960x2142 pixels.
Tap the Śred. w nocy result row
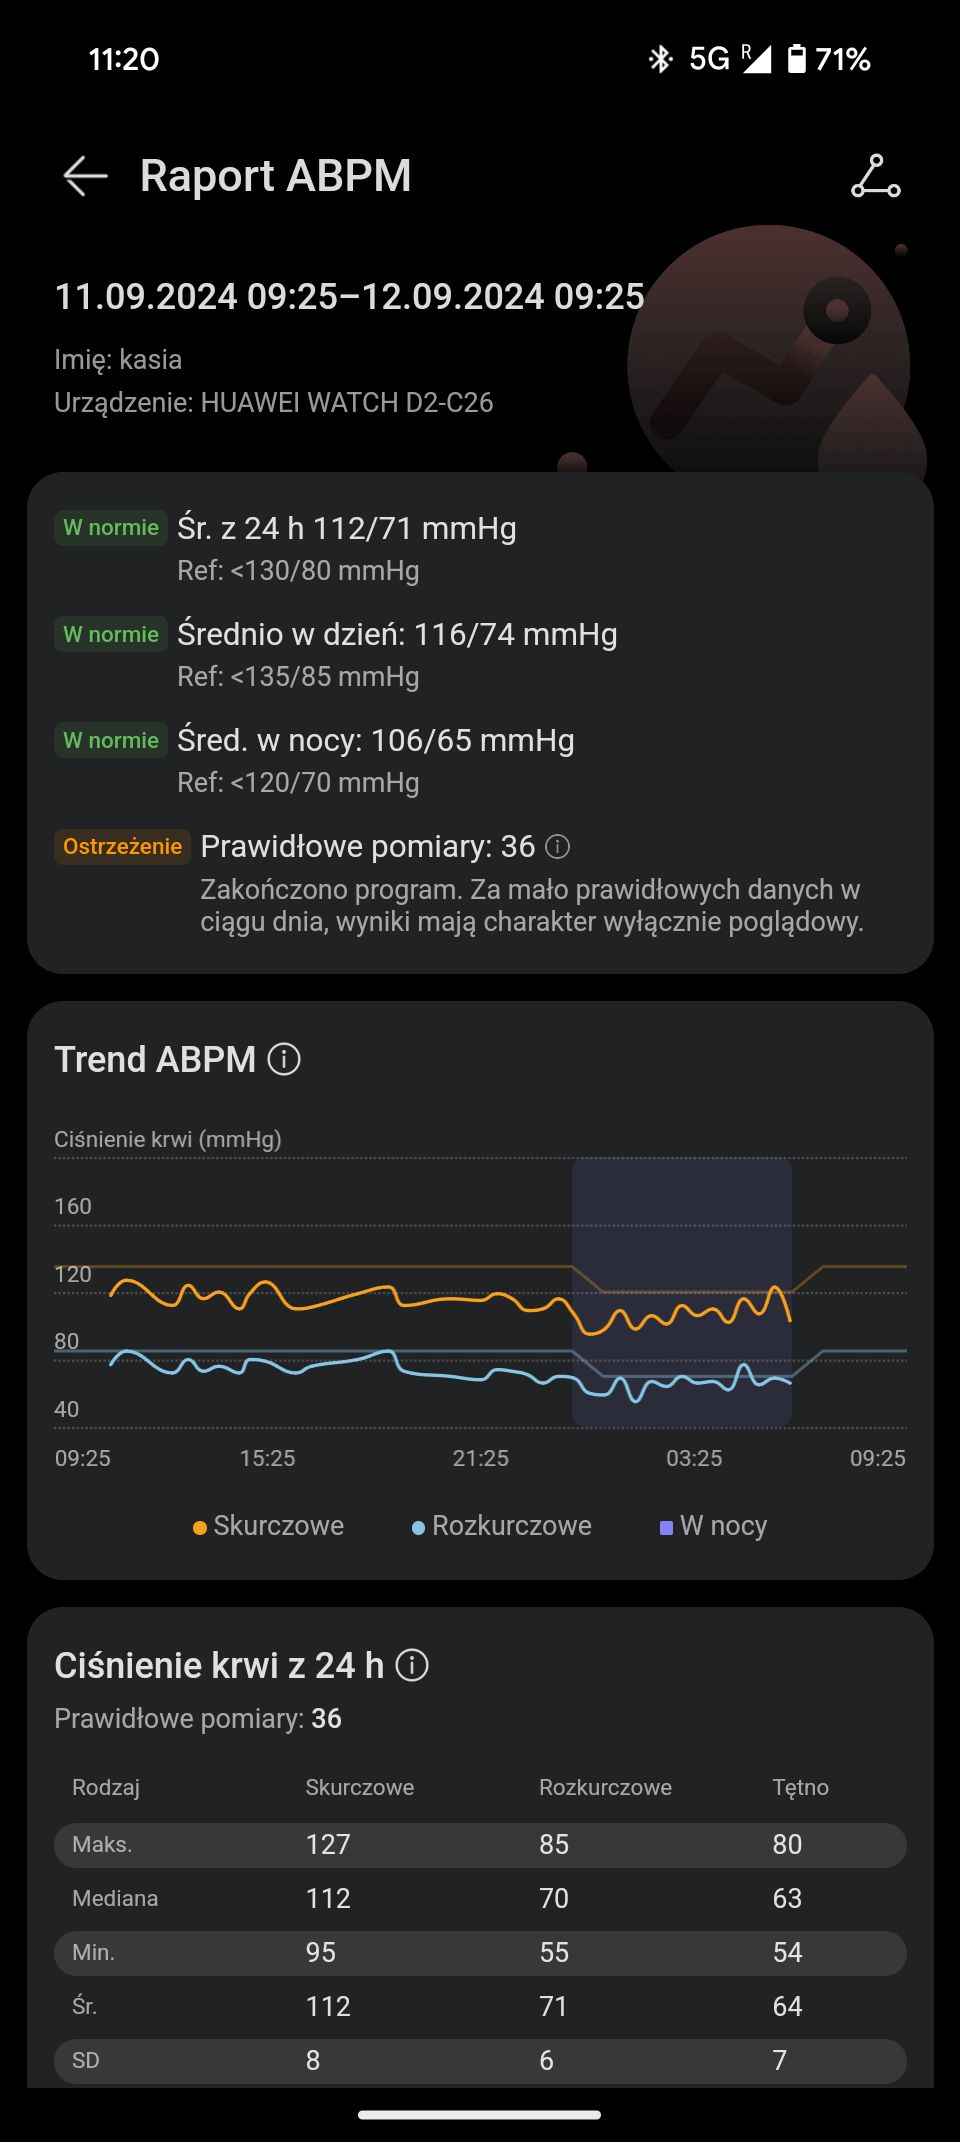coord(375,741)
